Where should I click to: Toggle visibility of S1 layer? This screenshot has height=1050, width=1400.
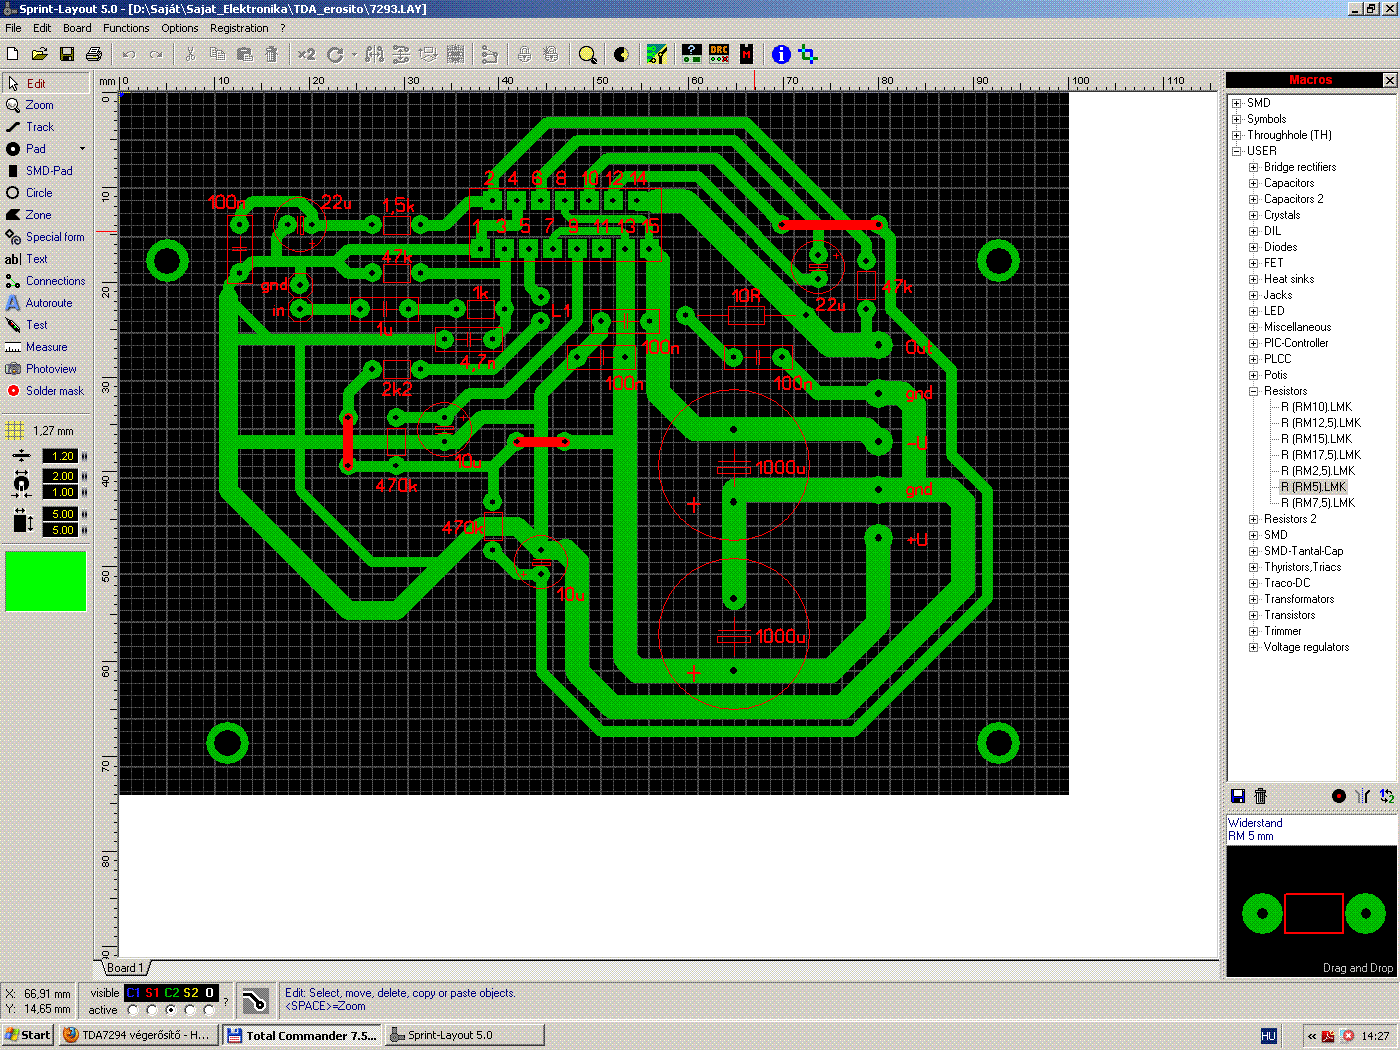click(152, 993)
